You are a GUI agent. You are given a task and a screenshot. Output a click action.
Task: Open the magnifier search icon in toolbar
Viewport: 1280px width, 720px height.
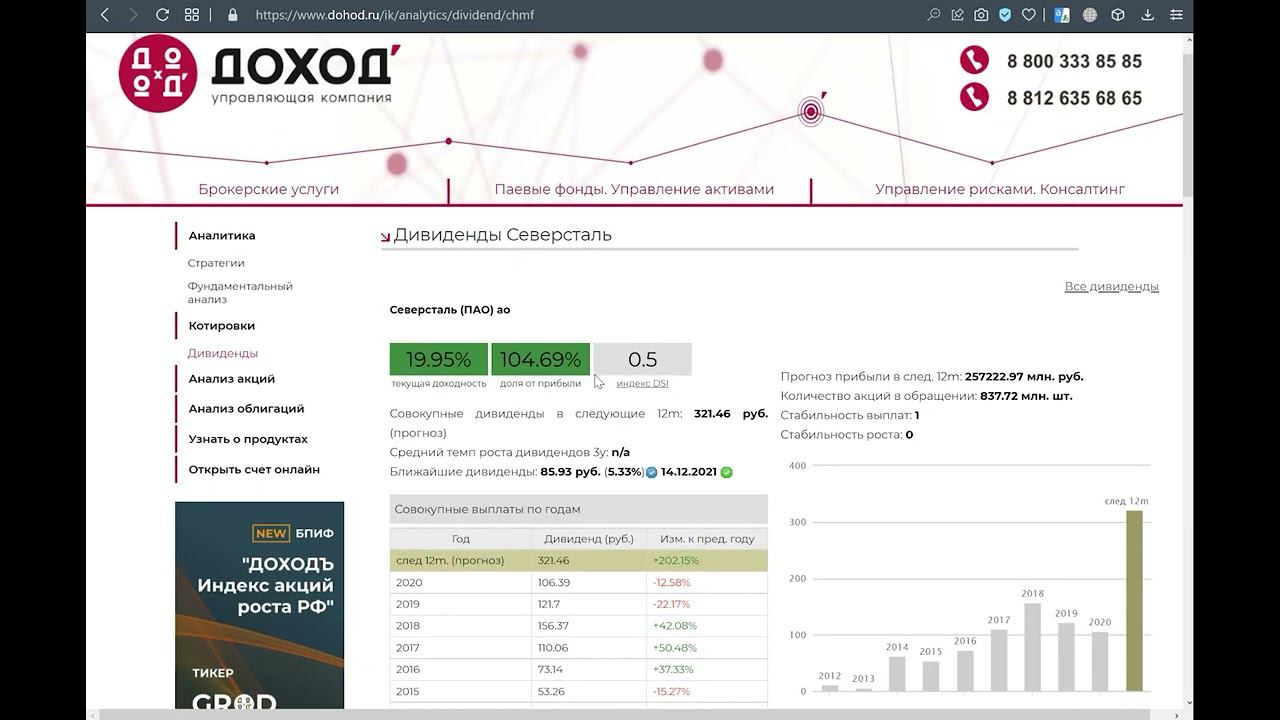tap(934, 15)
